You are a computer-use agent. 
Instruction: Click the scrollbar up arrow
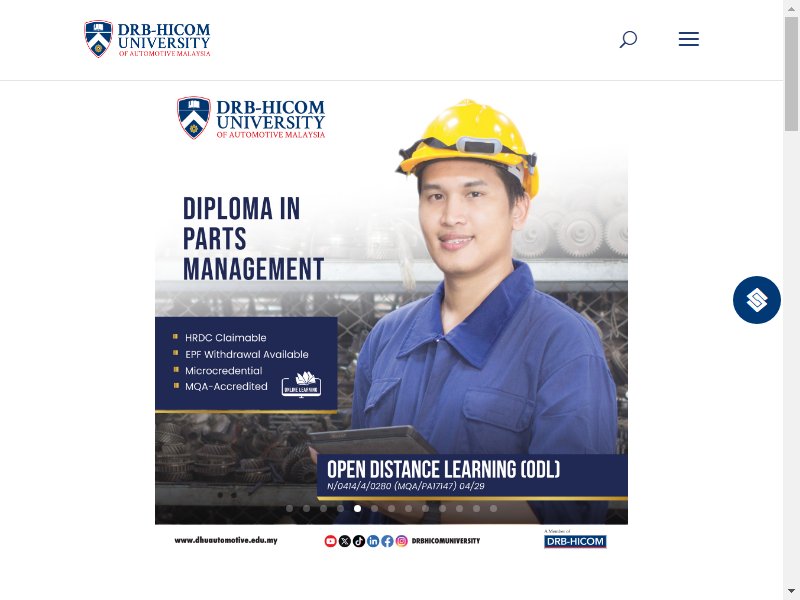coord(791,7)
